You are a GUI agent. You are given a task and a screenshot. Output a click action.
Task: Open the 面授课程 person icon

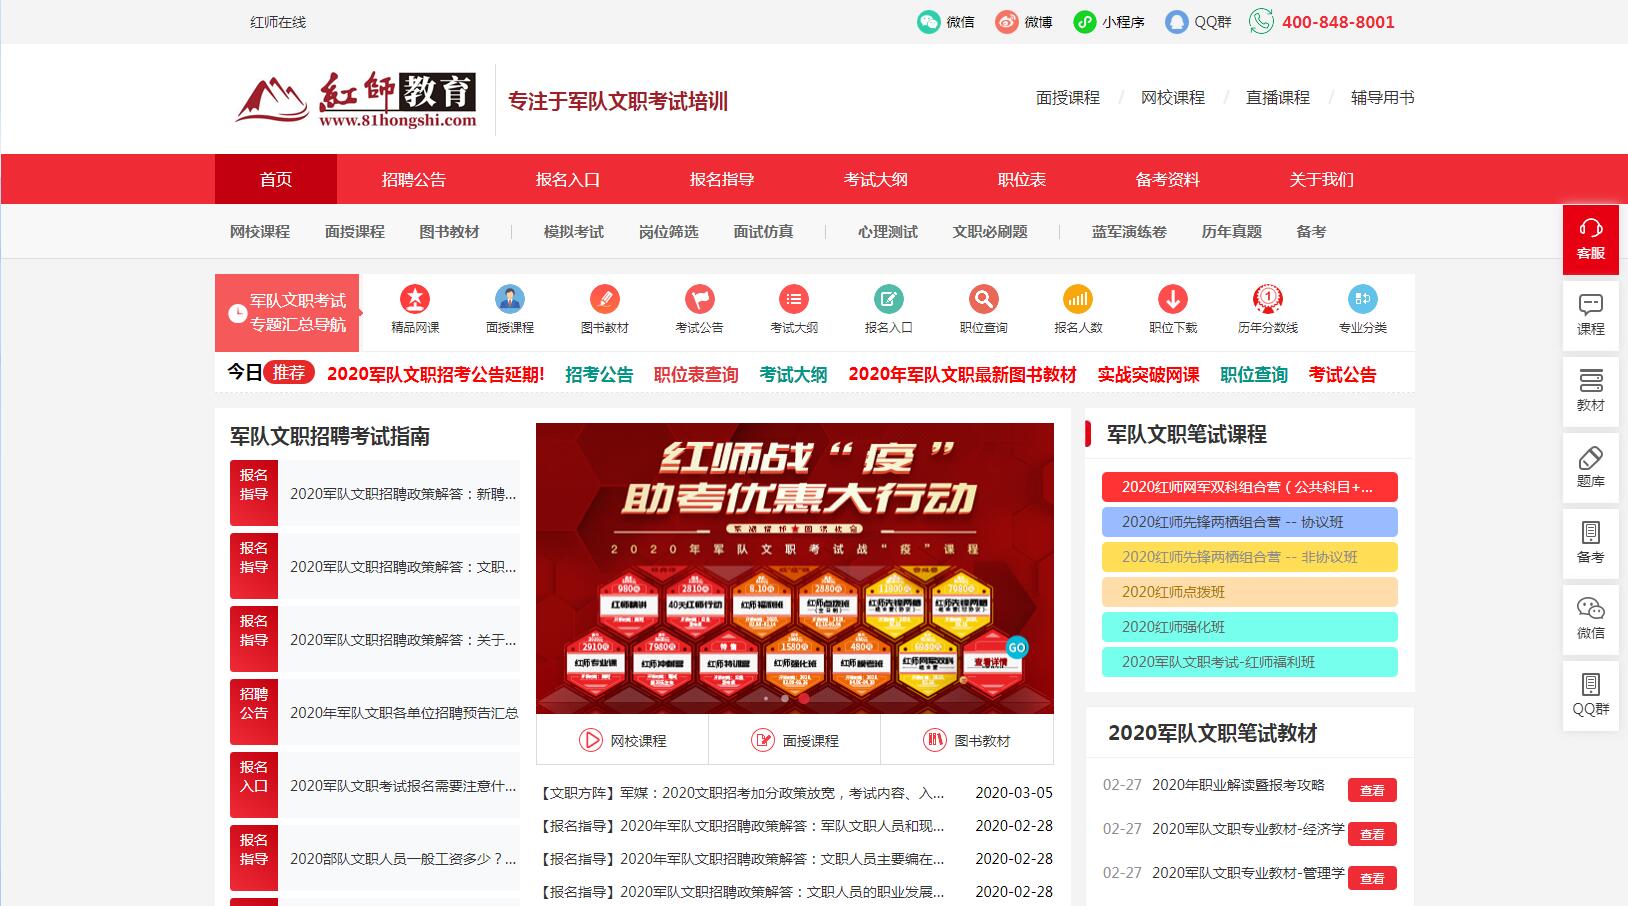click(509, 299)
